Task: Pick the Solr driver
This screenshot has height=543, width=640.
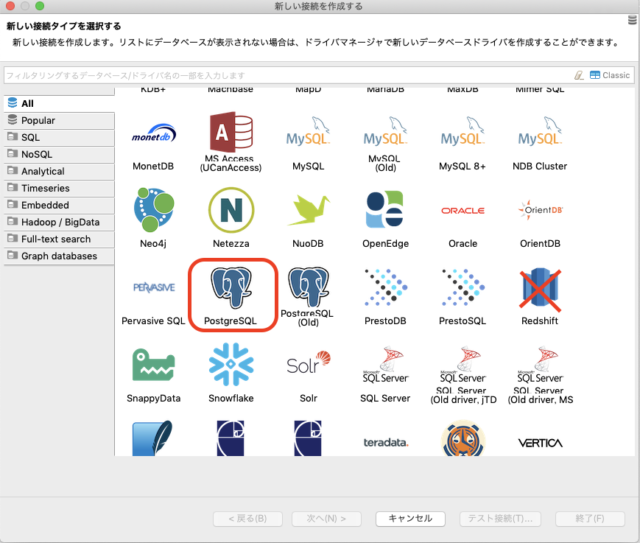Action: tap(308, 363)
